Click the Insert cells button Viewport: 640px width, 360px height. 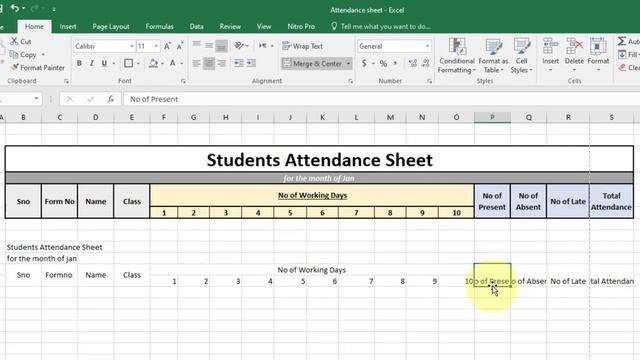click(550, 55)
